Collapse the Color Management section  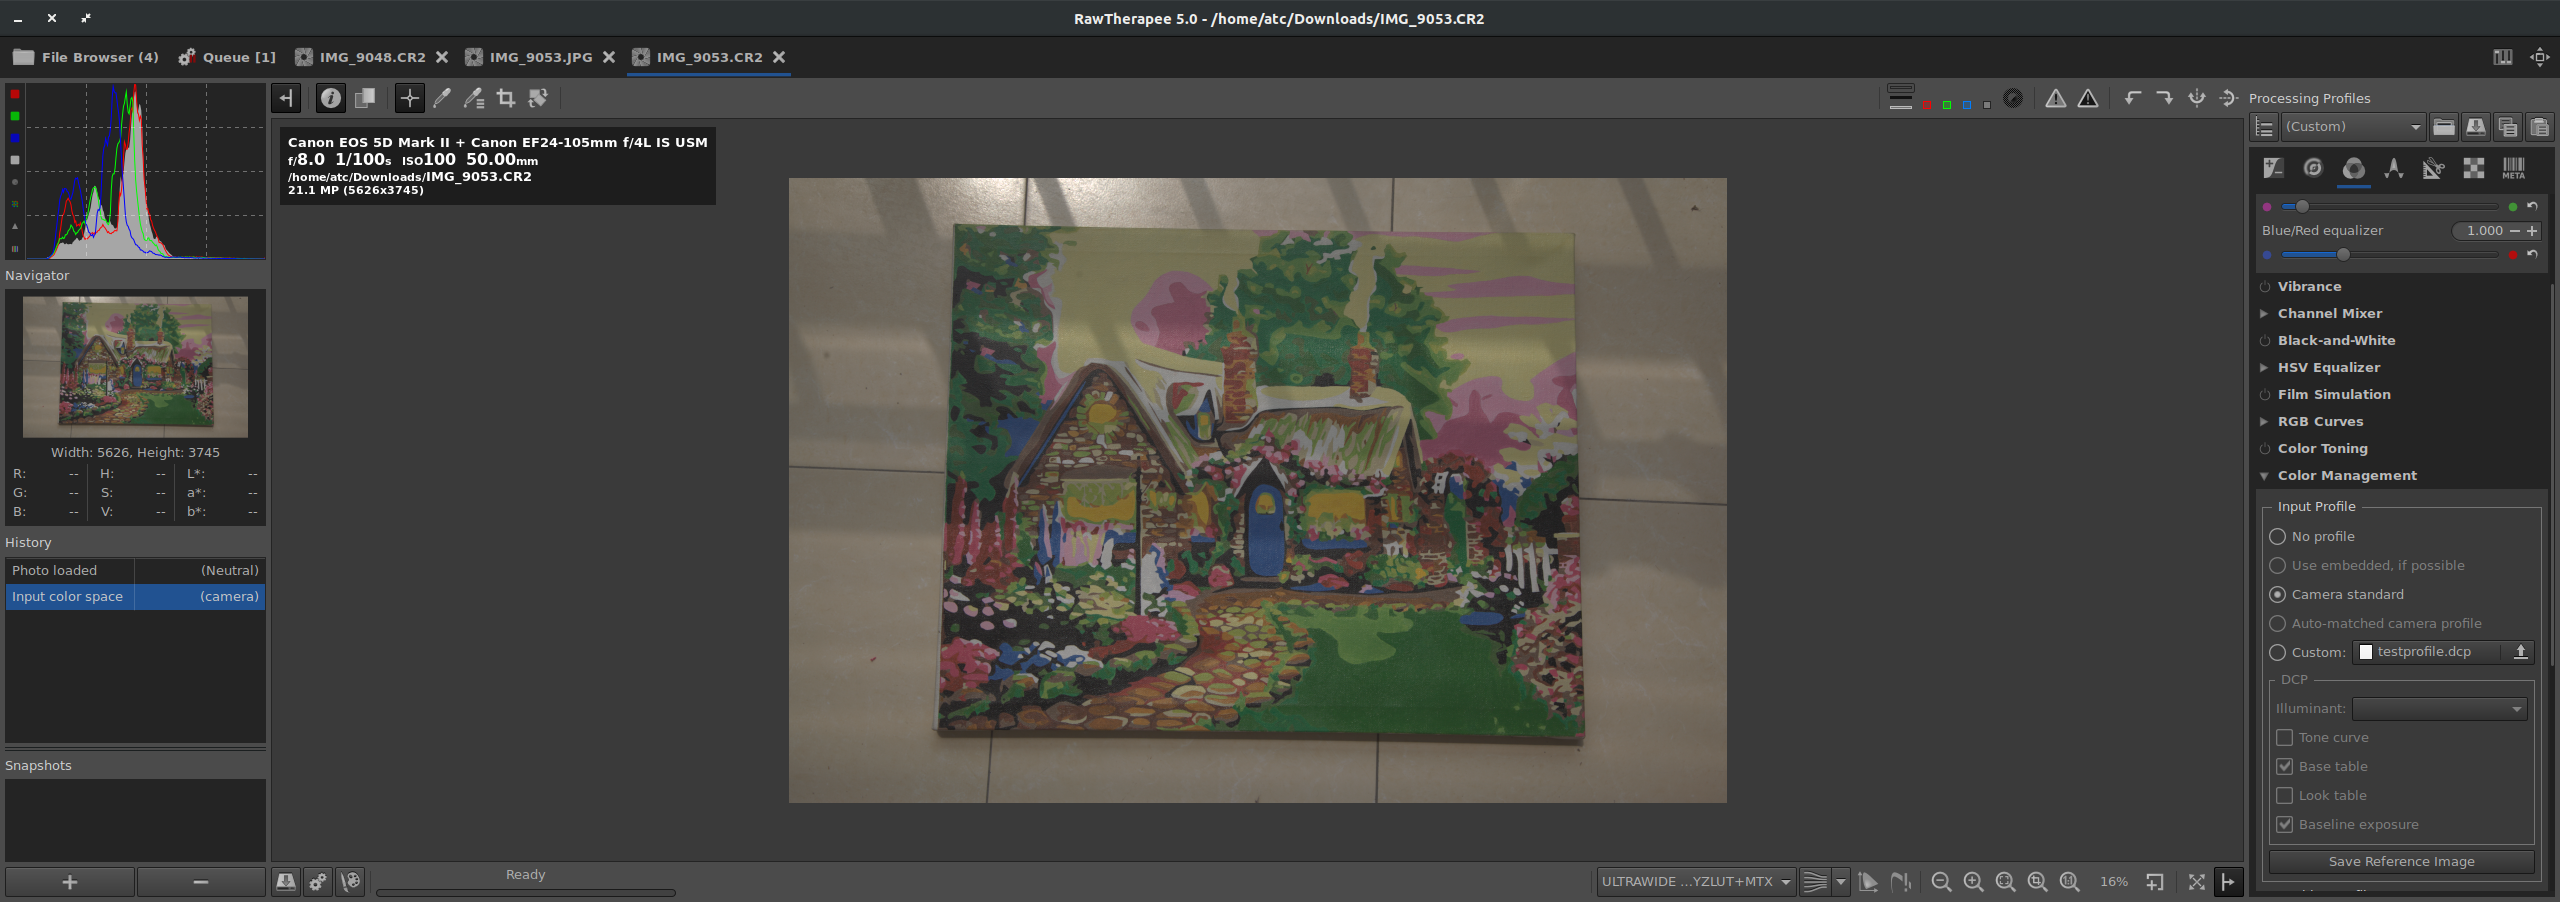pyautogui.click(x=2264, y=476)
